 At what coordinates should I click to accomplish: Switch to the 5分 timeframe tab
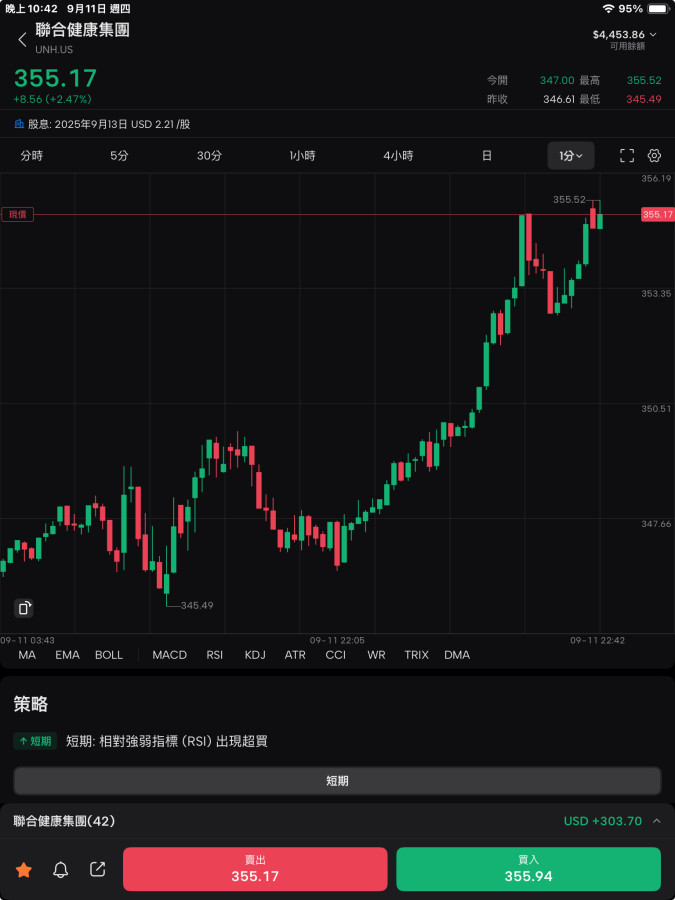pos(119,156)
